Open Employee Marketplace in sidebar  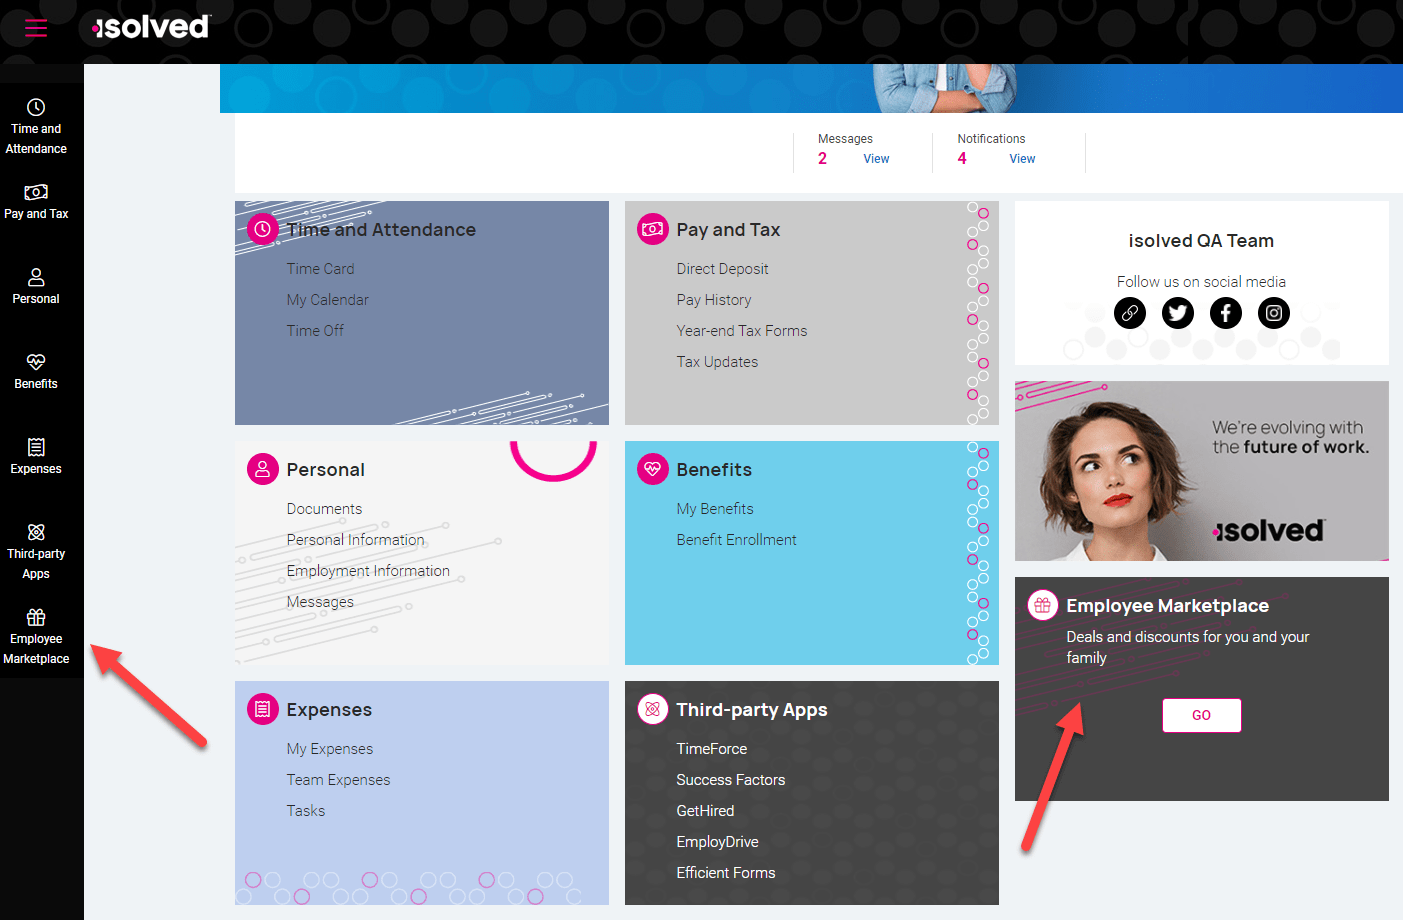pos(36,637)
